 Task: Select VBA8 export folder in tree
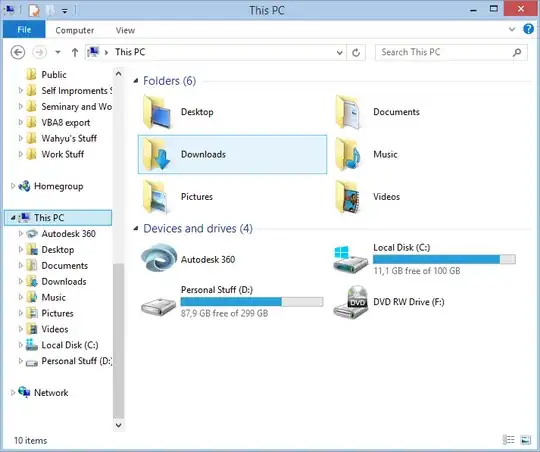coord(66,123)
